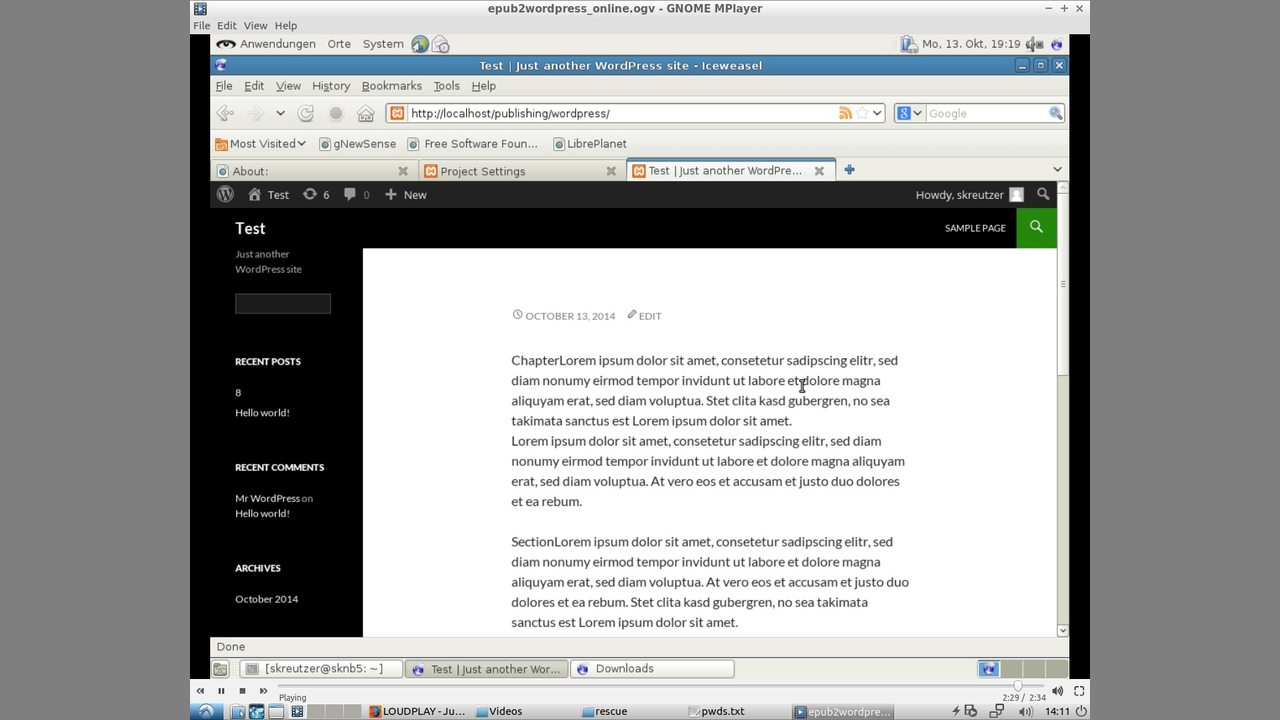Open a new browser tab with plus icon
This screenshot has width=1280, height=720.
849,170
